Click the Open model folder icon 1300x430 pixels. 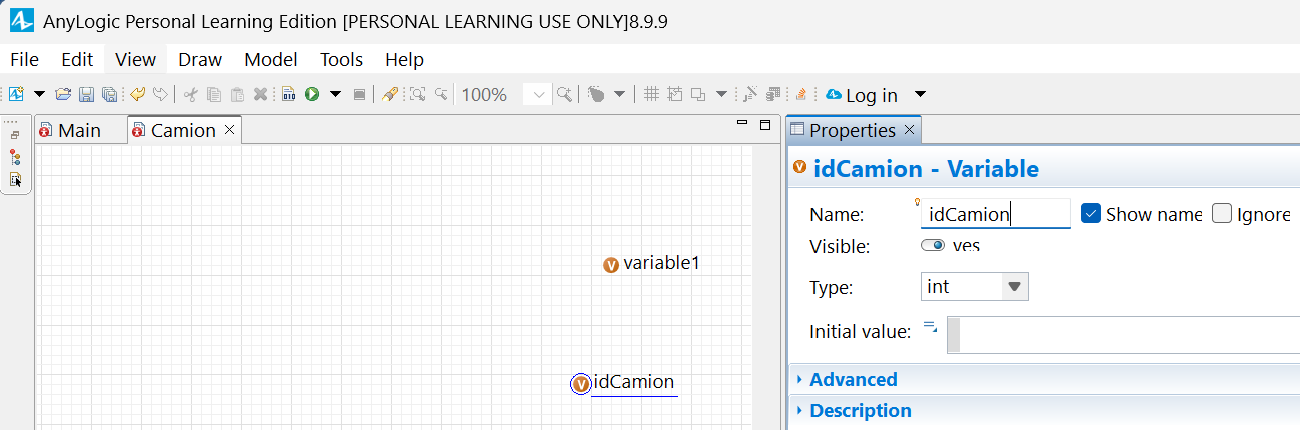[63, 94]
